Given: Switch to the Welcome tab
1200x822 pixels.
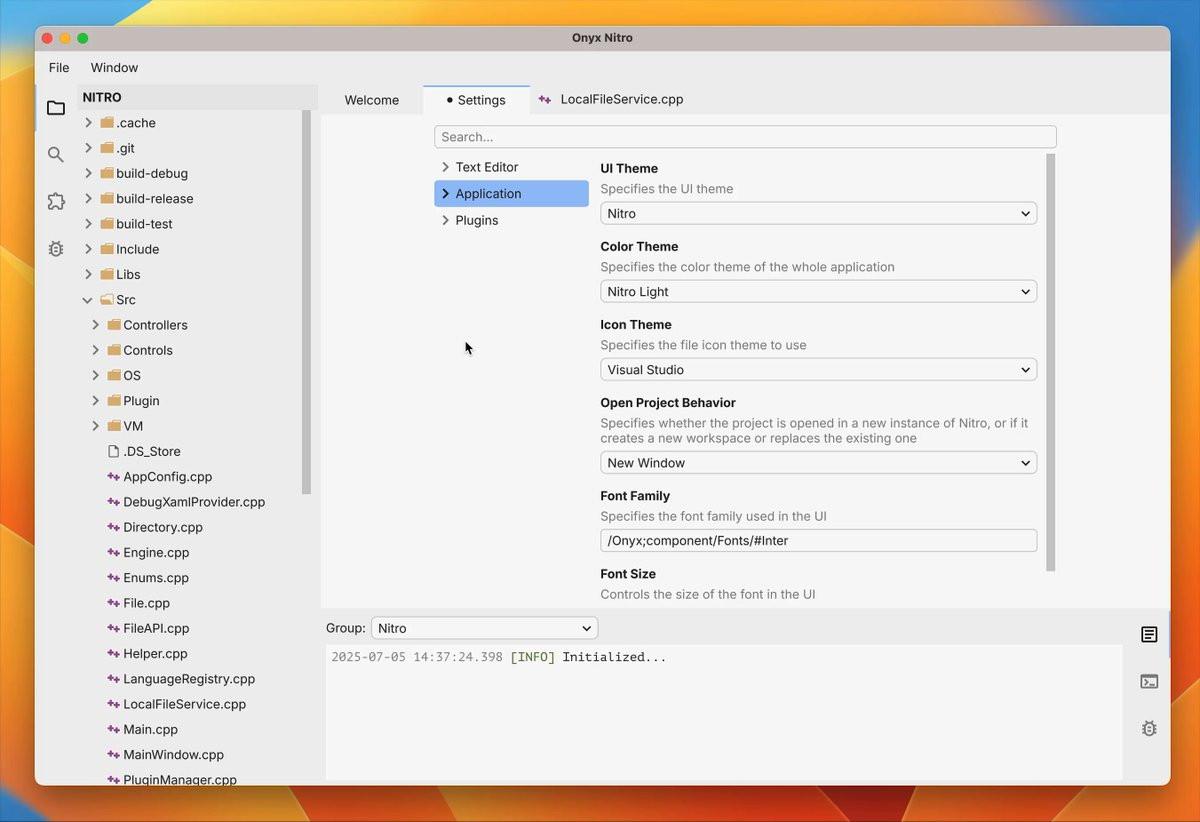Looking at the screenshot, I should coord(371,100).
